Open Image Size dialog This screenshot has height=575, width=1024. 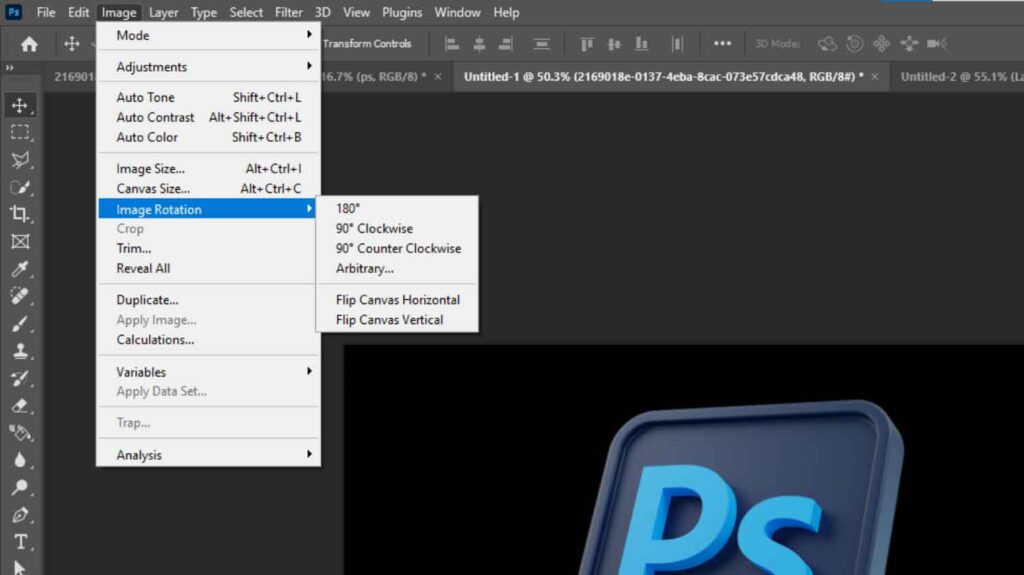pos(208,169)
